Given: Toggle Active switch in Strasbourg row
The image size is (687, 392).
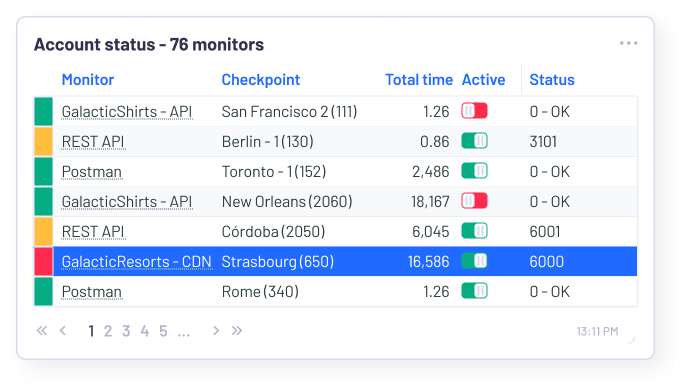Looking at the screenshot, I should 475,261.
